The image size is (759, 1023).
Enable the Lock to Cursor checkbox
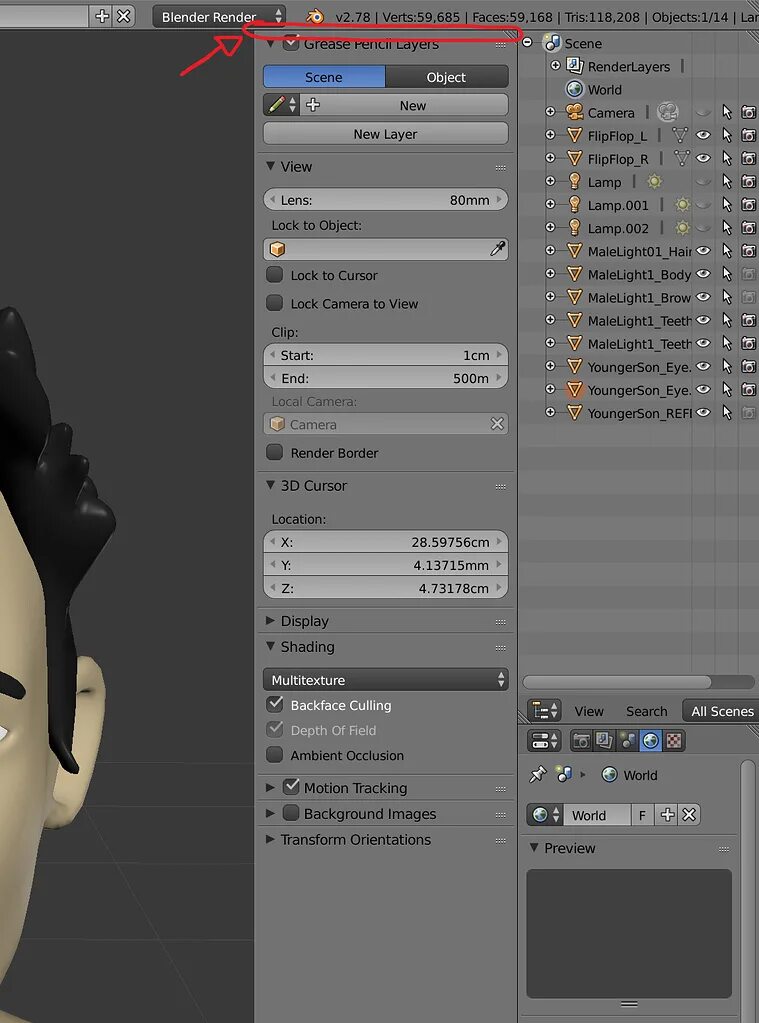click(x=275, y=275)
